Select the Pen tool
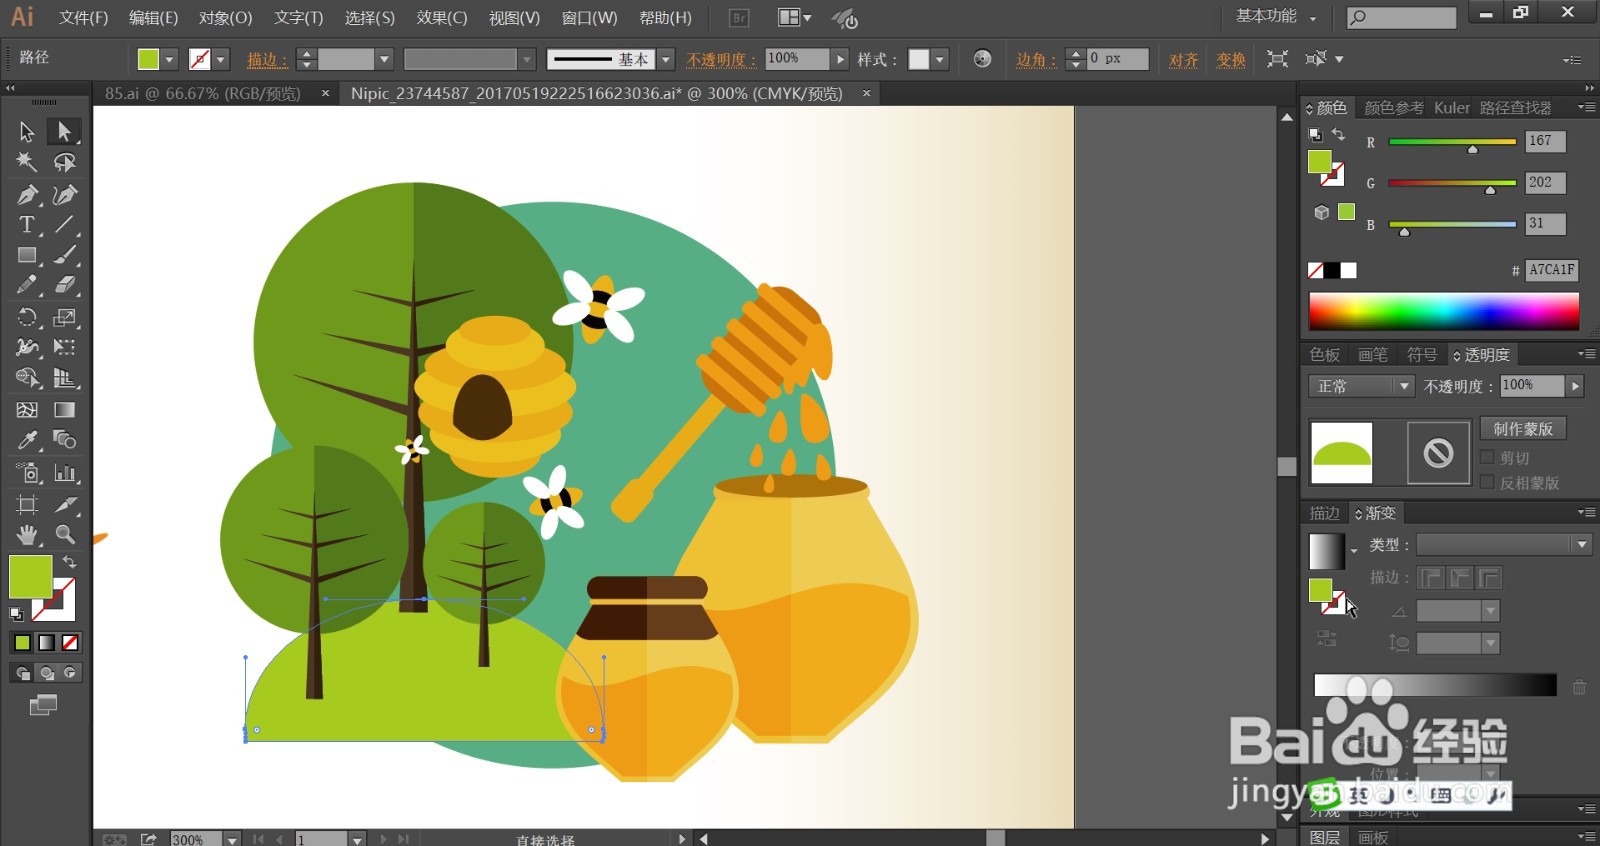 [x=27, y=194]
